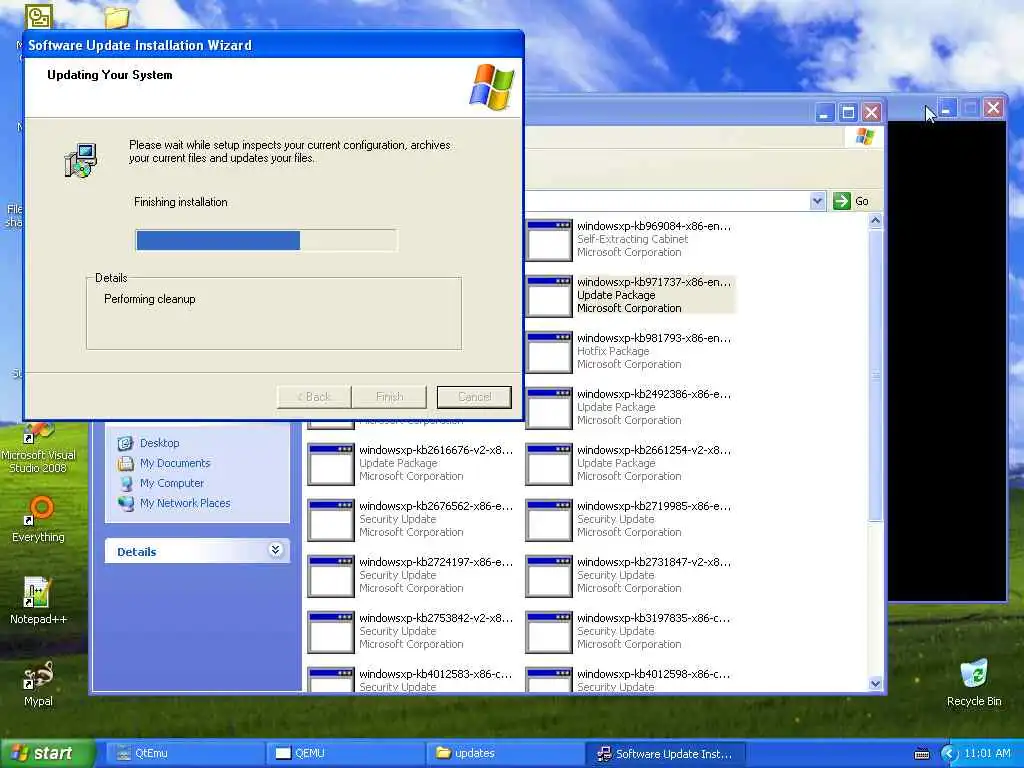The image size is (1024, 768).
Task: Select windowsxp-kb4012583 security update icon
Action: click(x=330, y=679)
